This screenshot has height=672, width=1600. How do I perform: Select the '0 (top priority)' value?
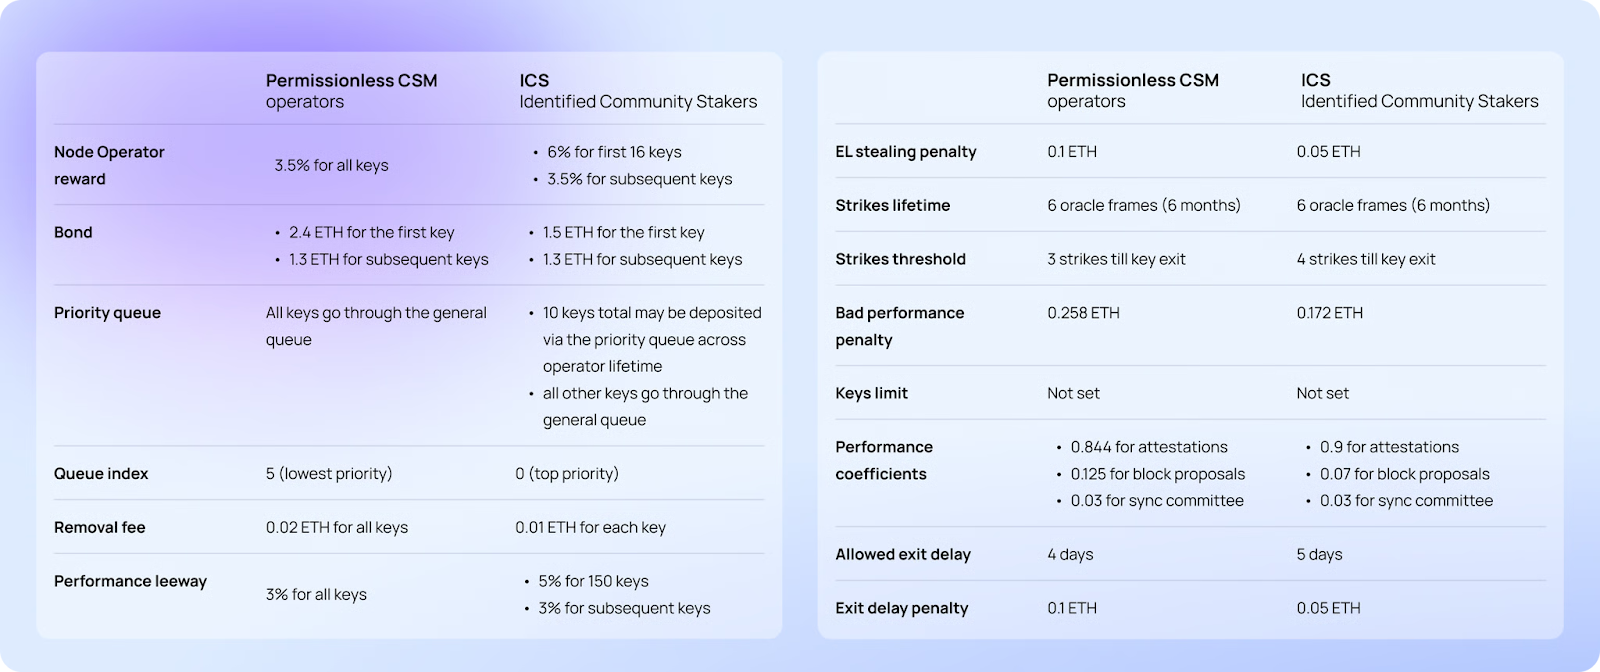coord(567,473)
